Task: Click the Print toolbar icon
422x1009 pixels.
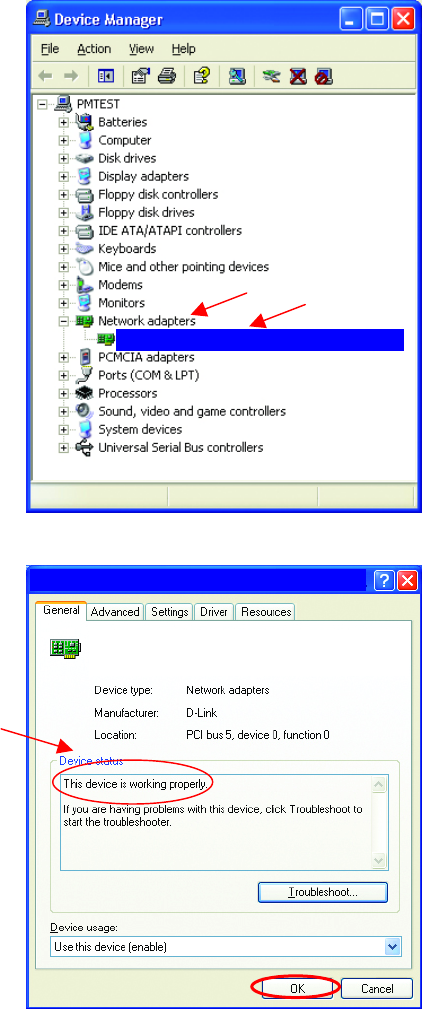Action: coord(167,77)
